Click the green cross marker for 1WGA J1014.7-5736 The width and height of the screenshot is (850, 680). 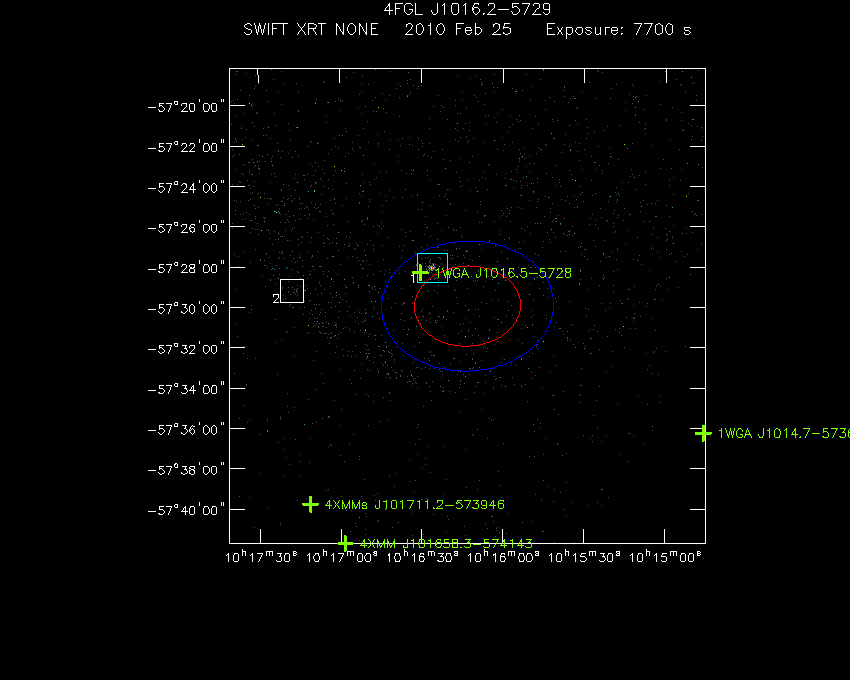coord(703,433)
